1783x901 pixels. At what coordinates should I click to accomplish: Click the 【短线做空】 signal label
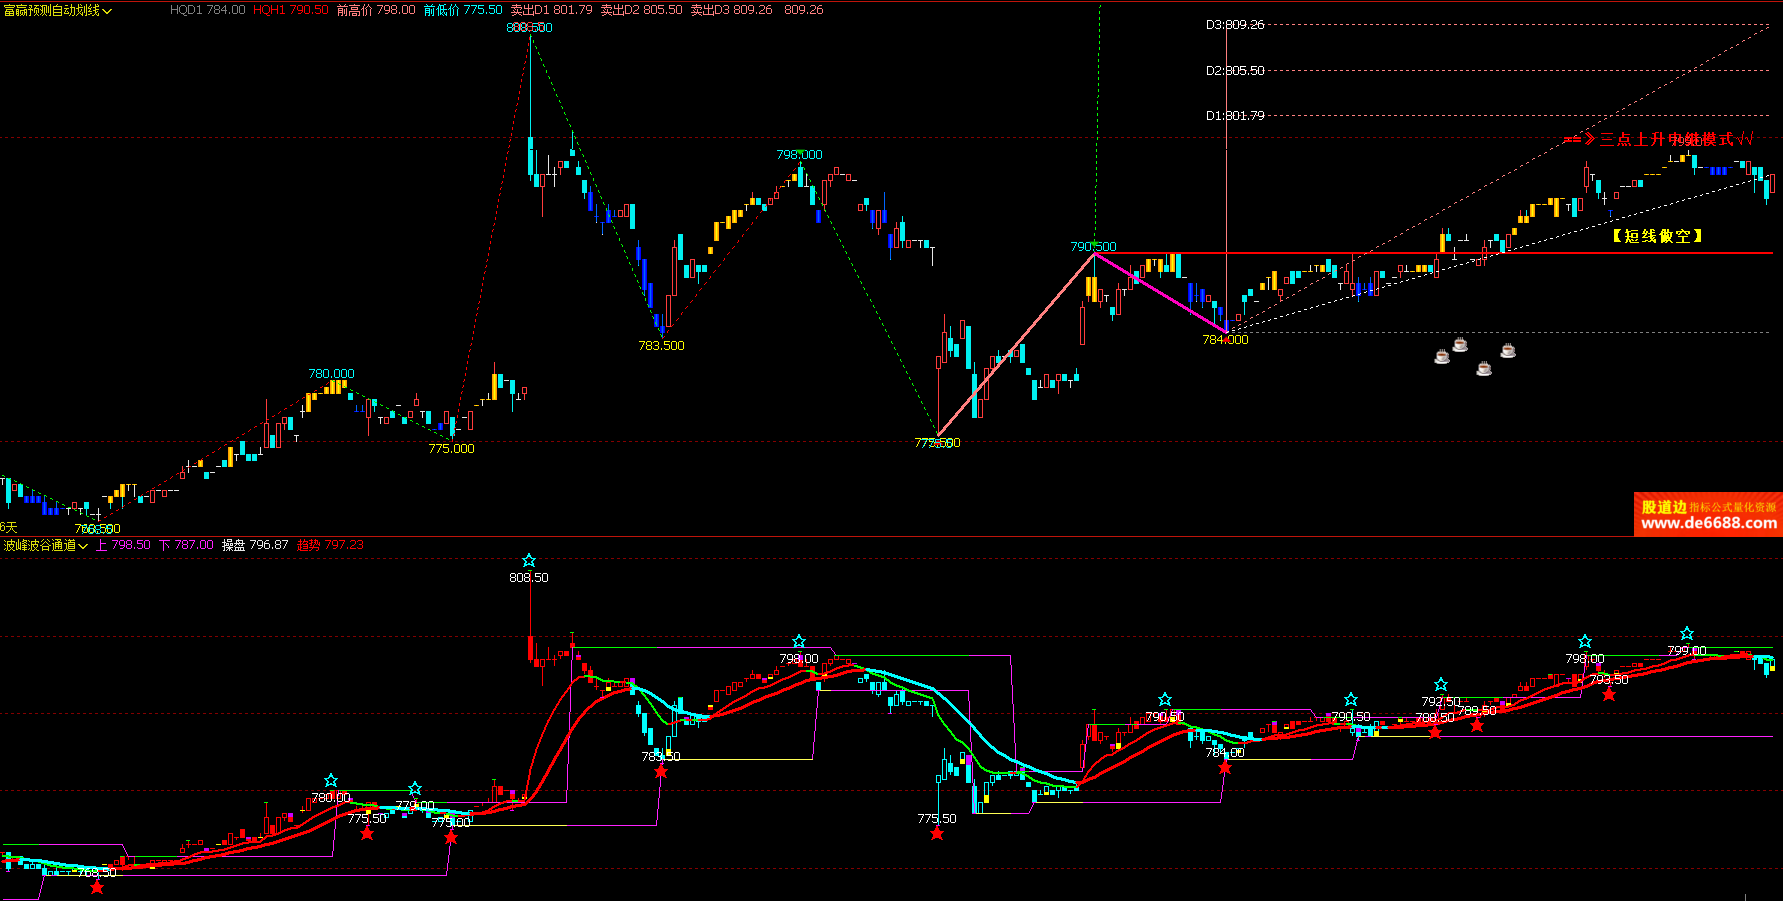pos(1657,236)
